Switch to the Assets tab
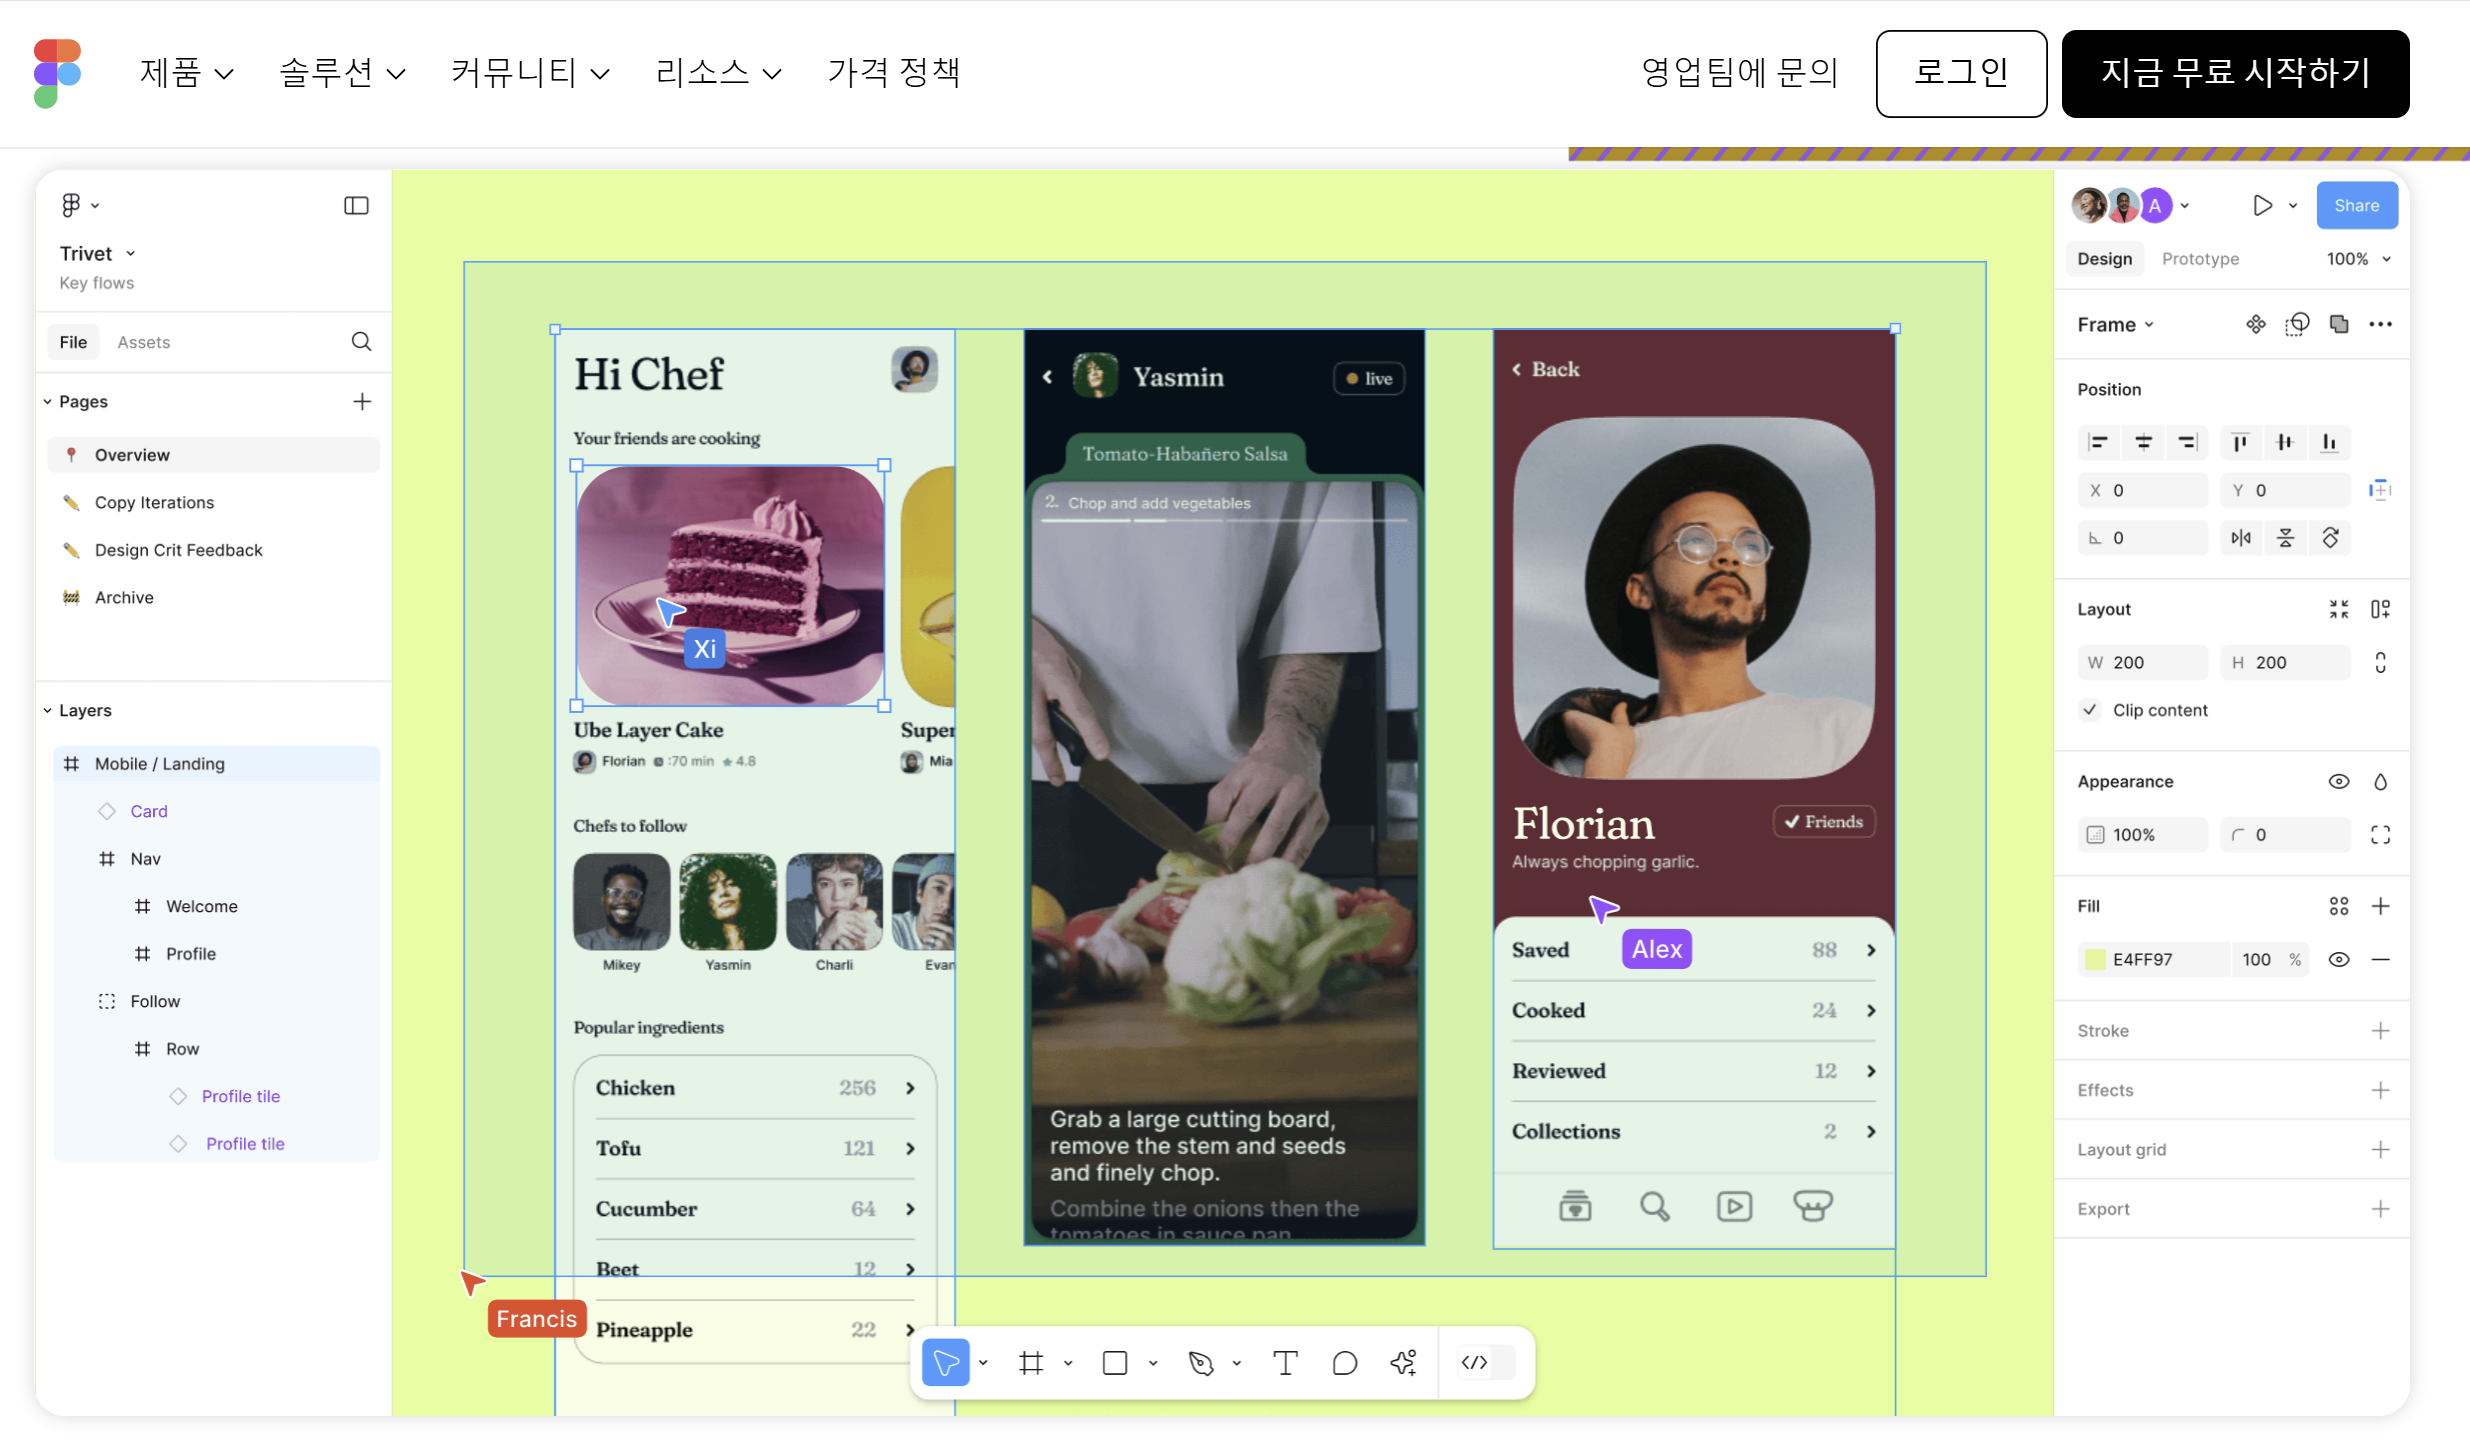Screen dimensions: 2470x1455 tap(144, 342)
